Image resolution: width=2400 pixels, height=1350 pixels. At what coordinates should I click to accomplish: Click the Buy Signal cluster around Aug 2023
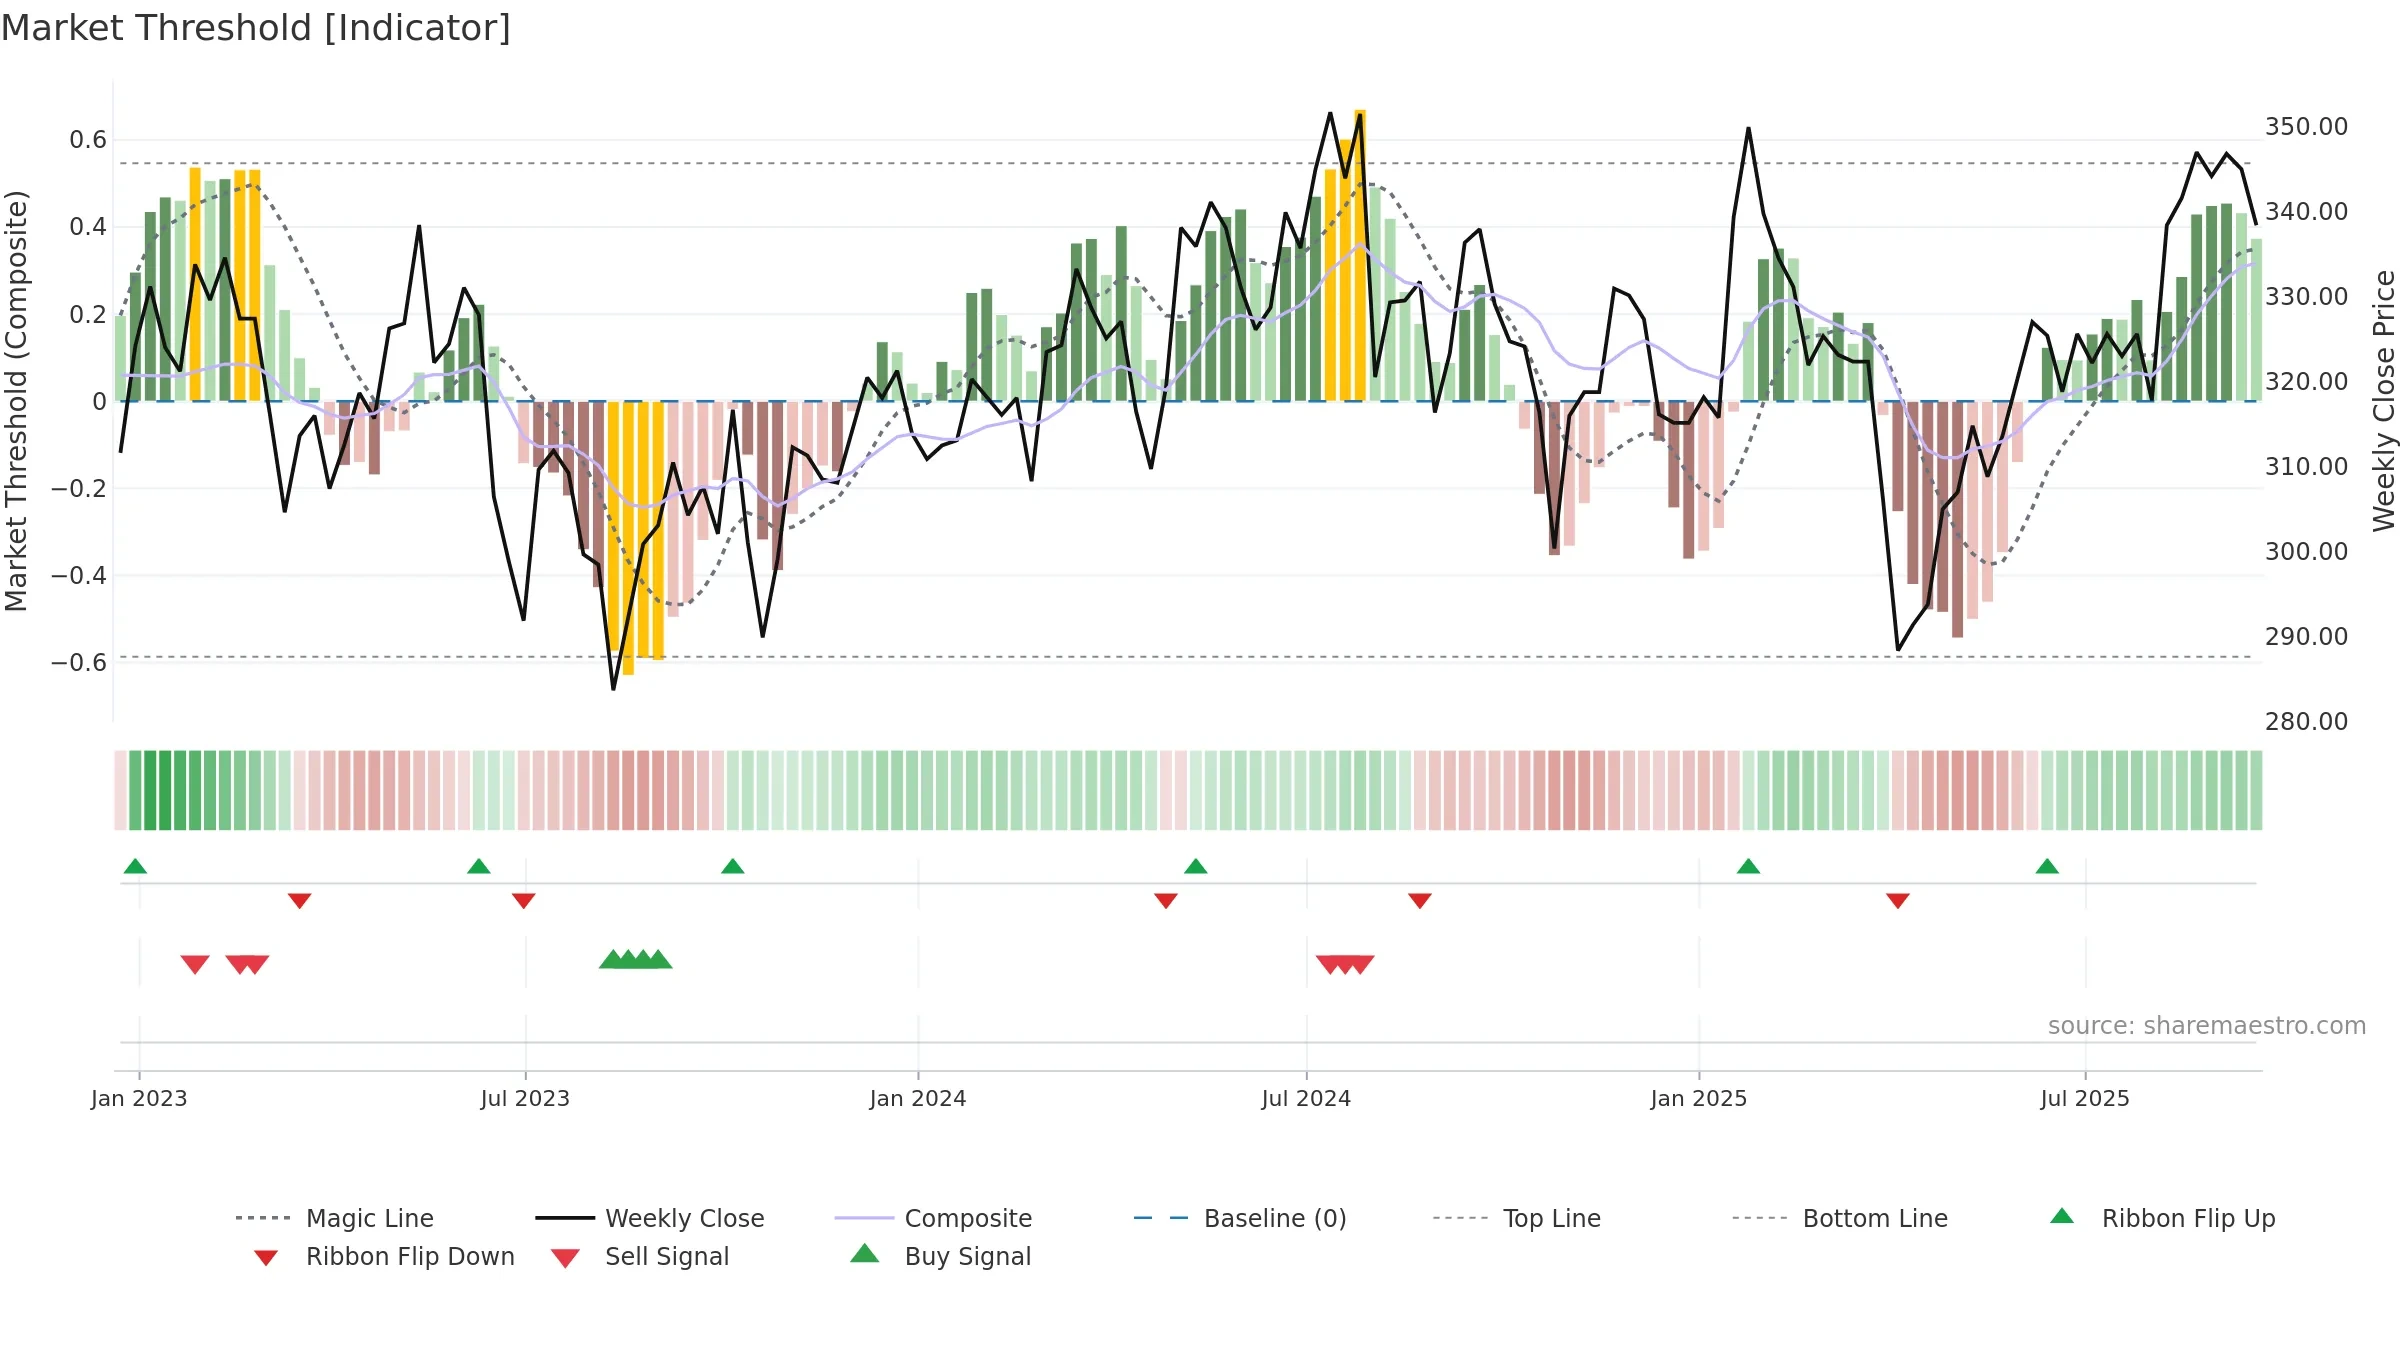coord(636,959)
